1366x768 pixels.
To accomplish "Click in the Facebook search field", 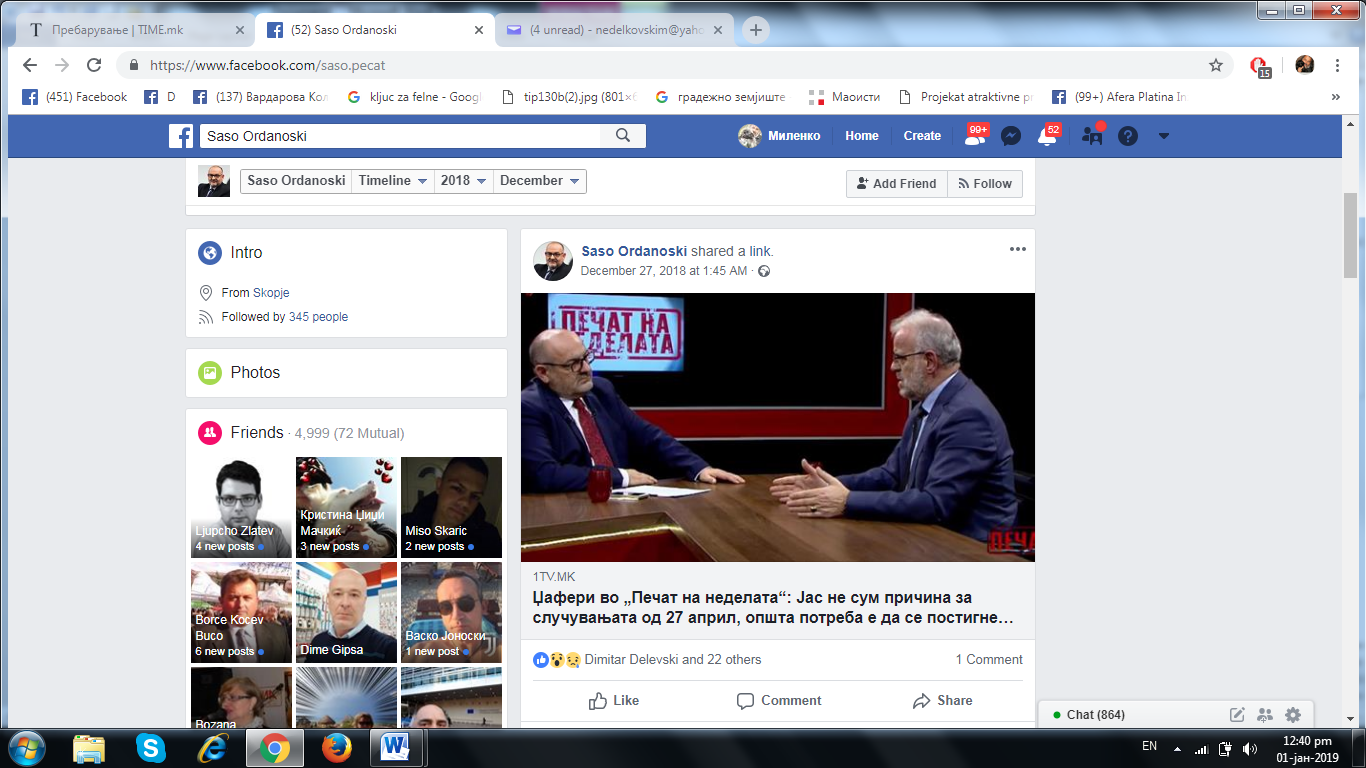I will 400,136.
